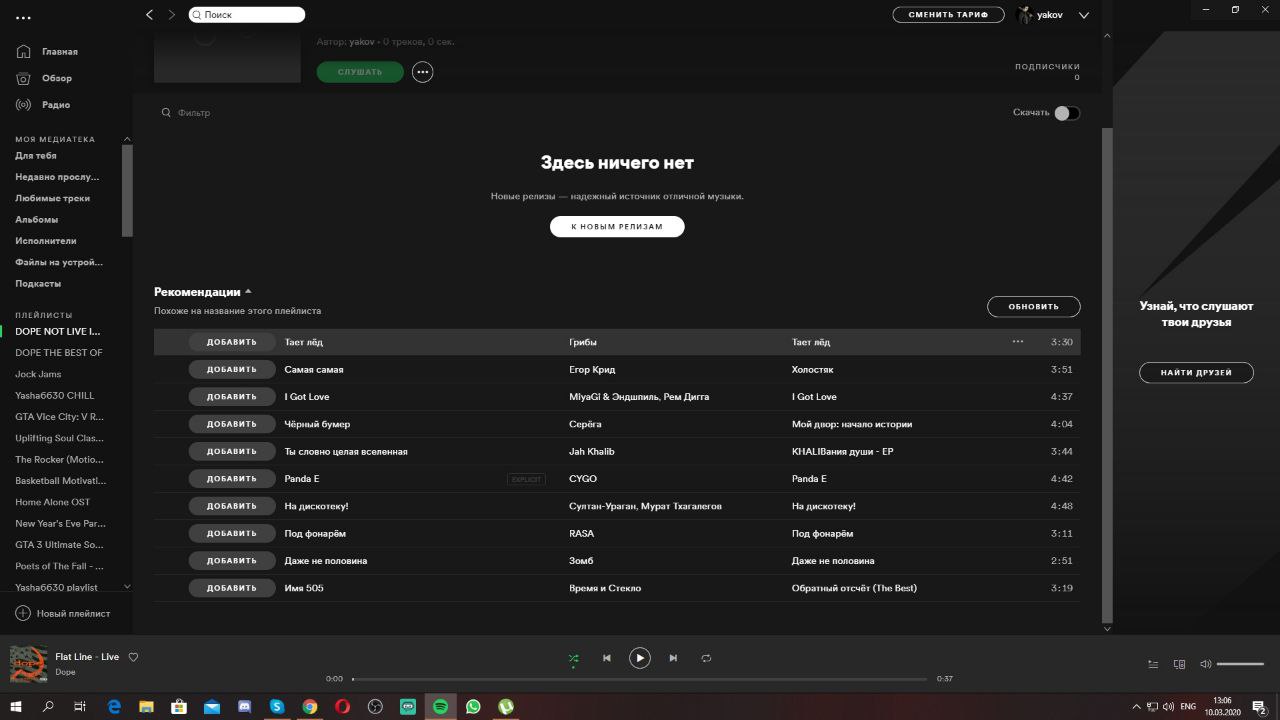Click К НОВЫМ РЕЛИЗАМ button
This screenshot has height=720, width=1280.
click(617, 226)
